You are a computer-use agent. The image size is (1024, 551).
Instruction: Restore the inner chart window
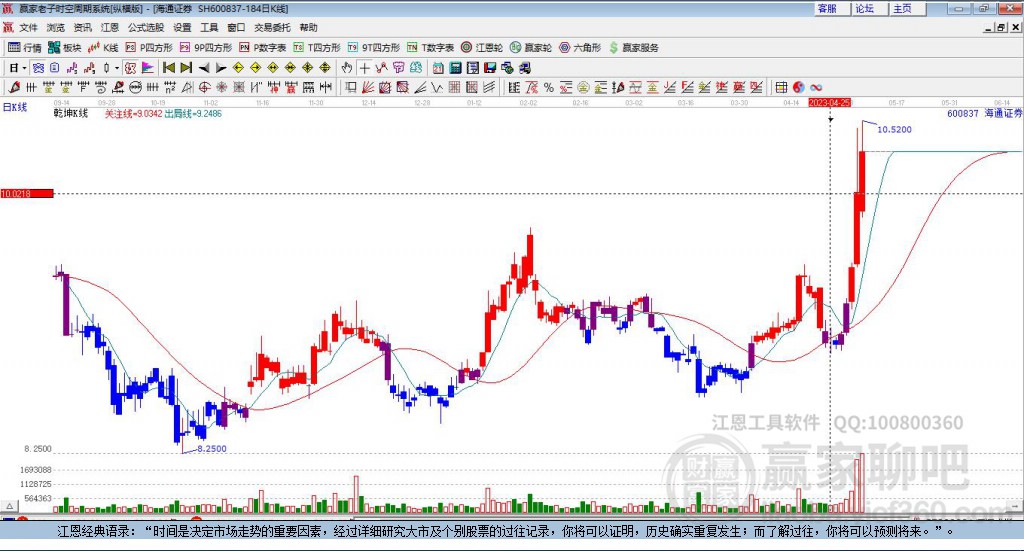[1001, 27]
